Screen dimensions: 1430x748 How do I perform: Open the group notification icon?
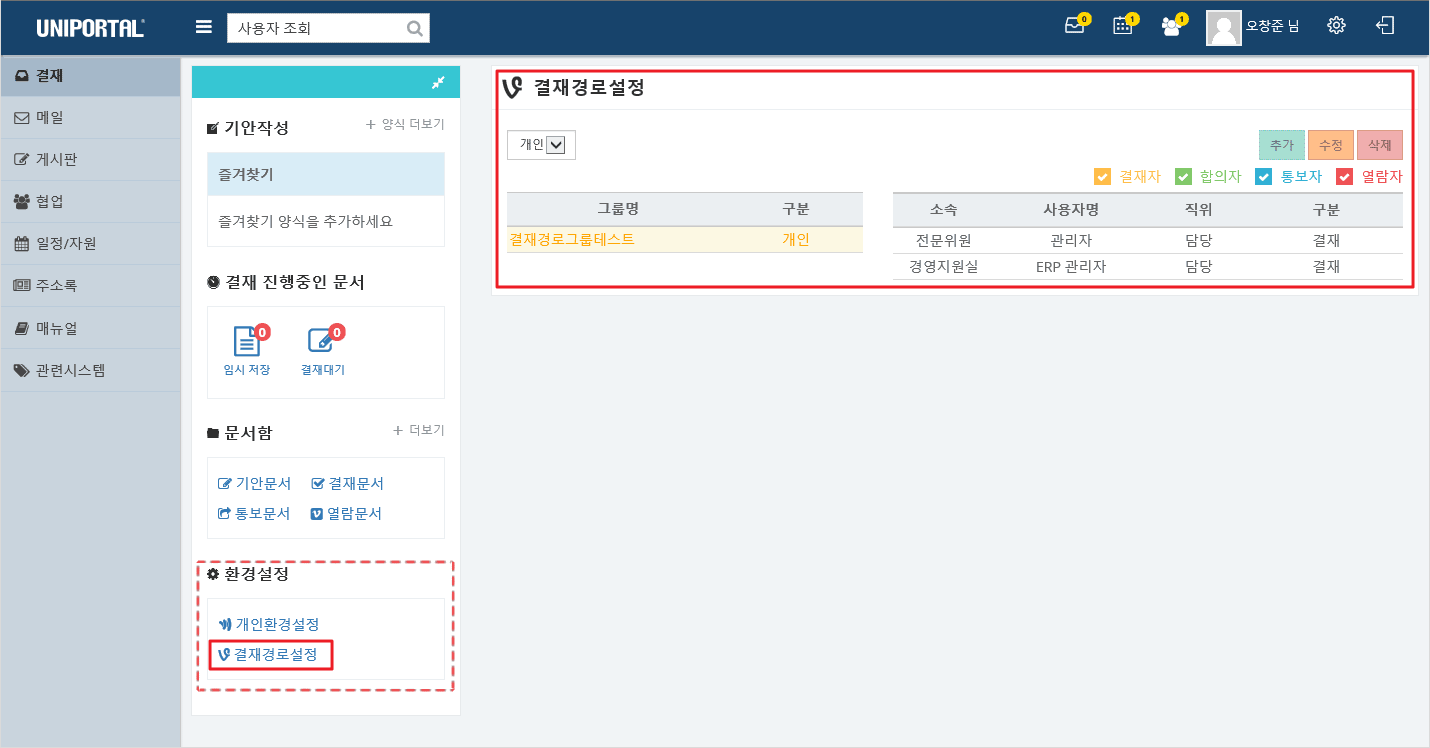[x=1173, y=26]
